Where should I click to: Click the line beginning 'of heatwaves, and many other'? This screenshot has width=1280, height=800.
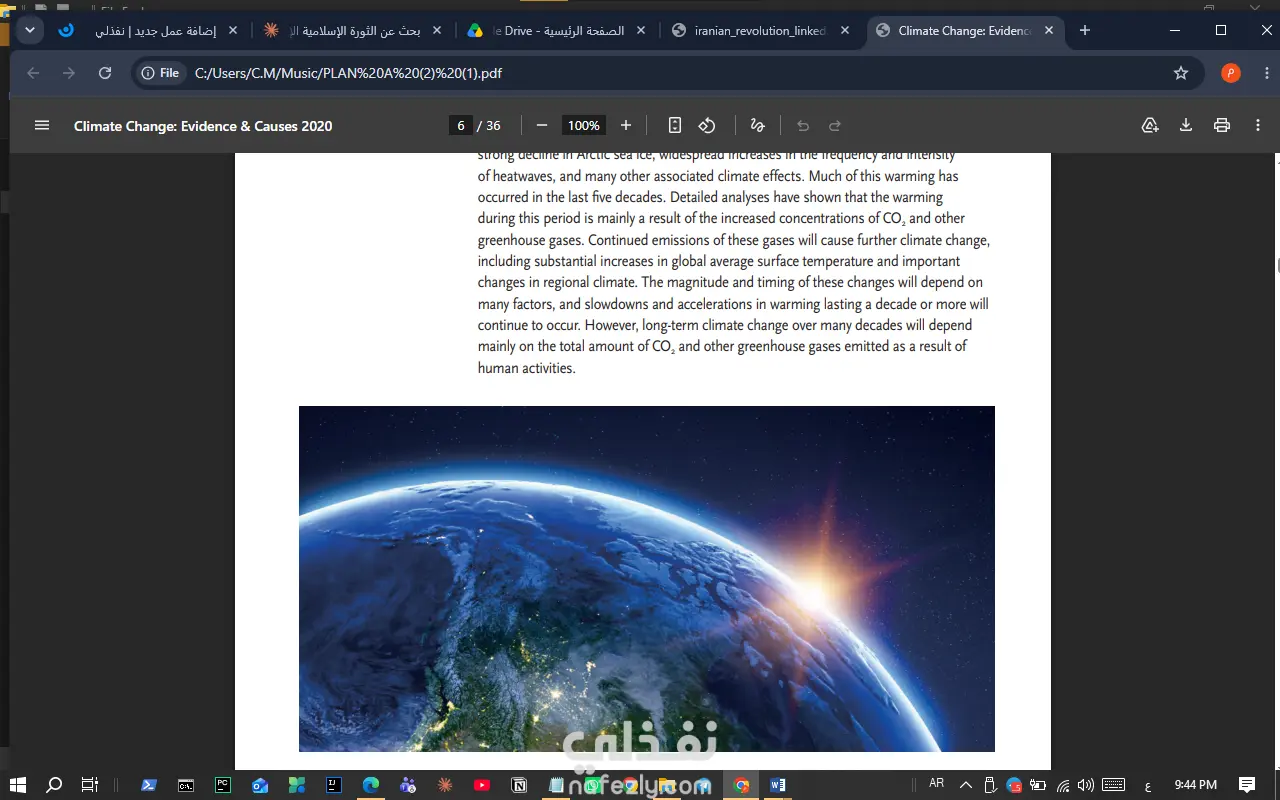[x=718, y=177]
